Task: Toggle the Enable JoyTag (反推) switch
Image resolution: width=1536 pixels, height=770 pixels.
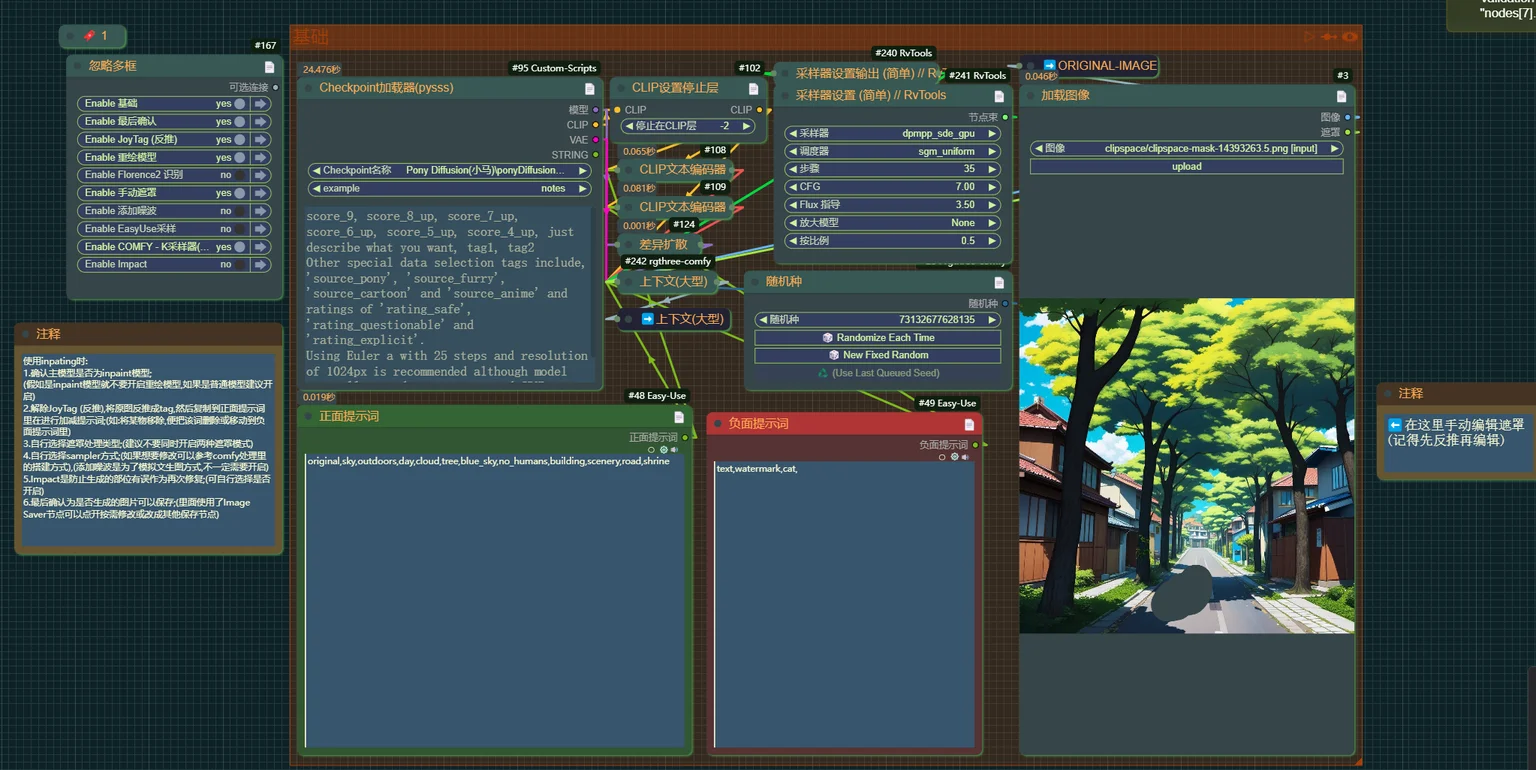Action: click(240, 140)
